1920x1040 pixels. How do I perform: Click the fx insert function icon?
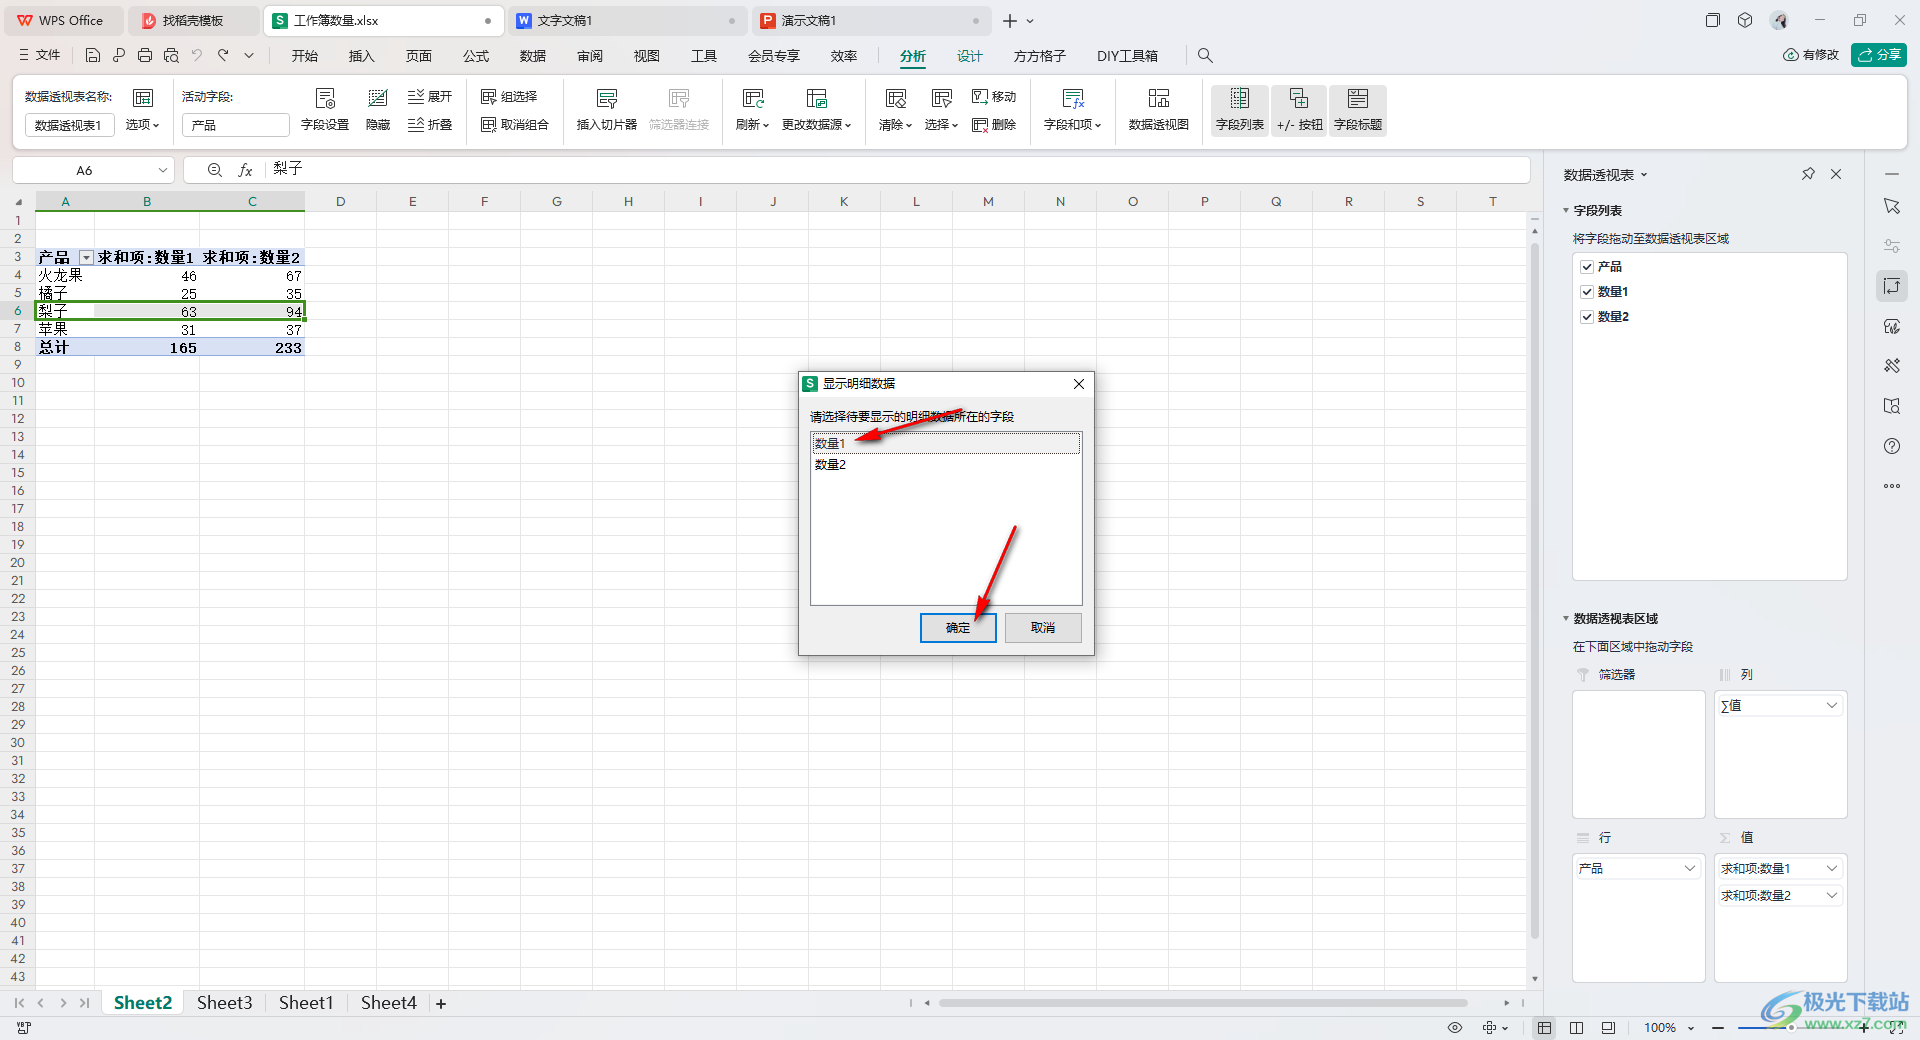[245, 170]
